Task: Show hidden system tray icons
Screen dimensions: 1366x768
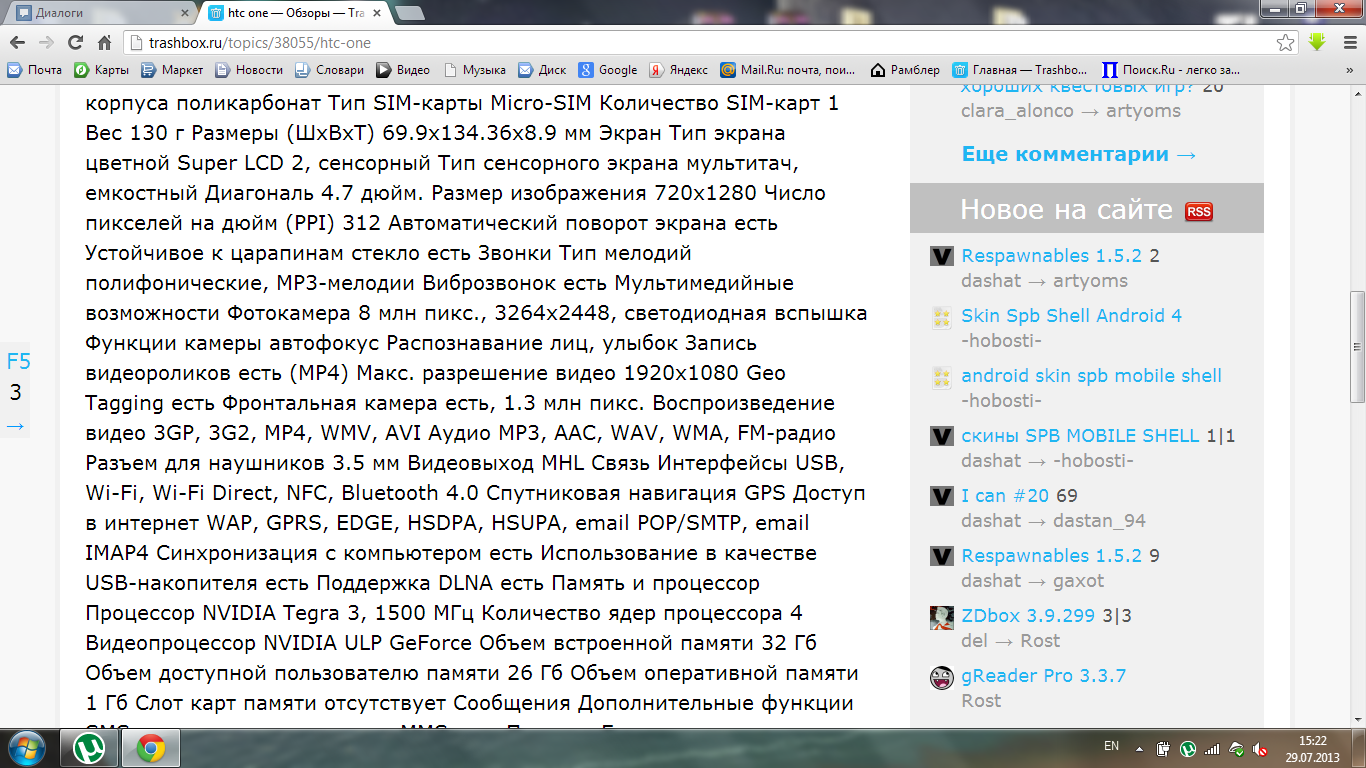Action: (x=1138, y=748)
